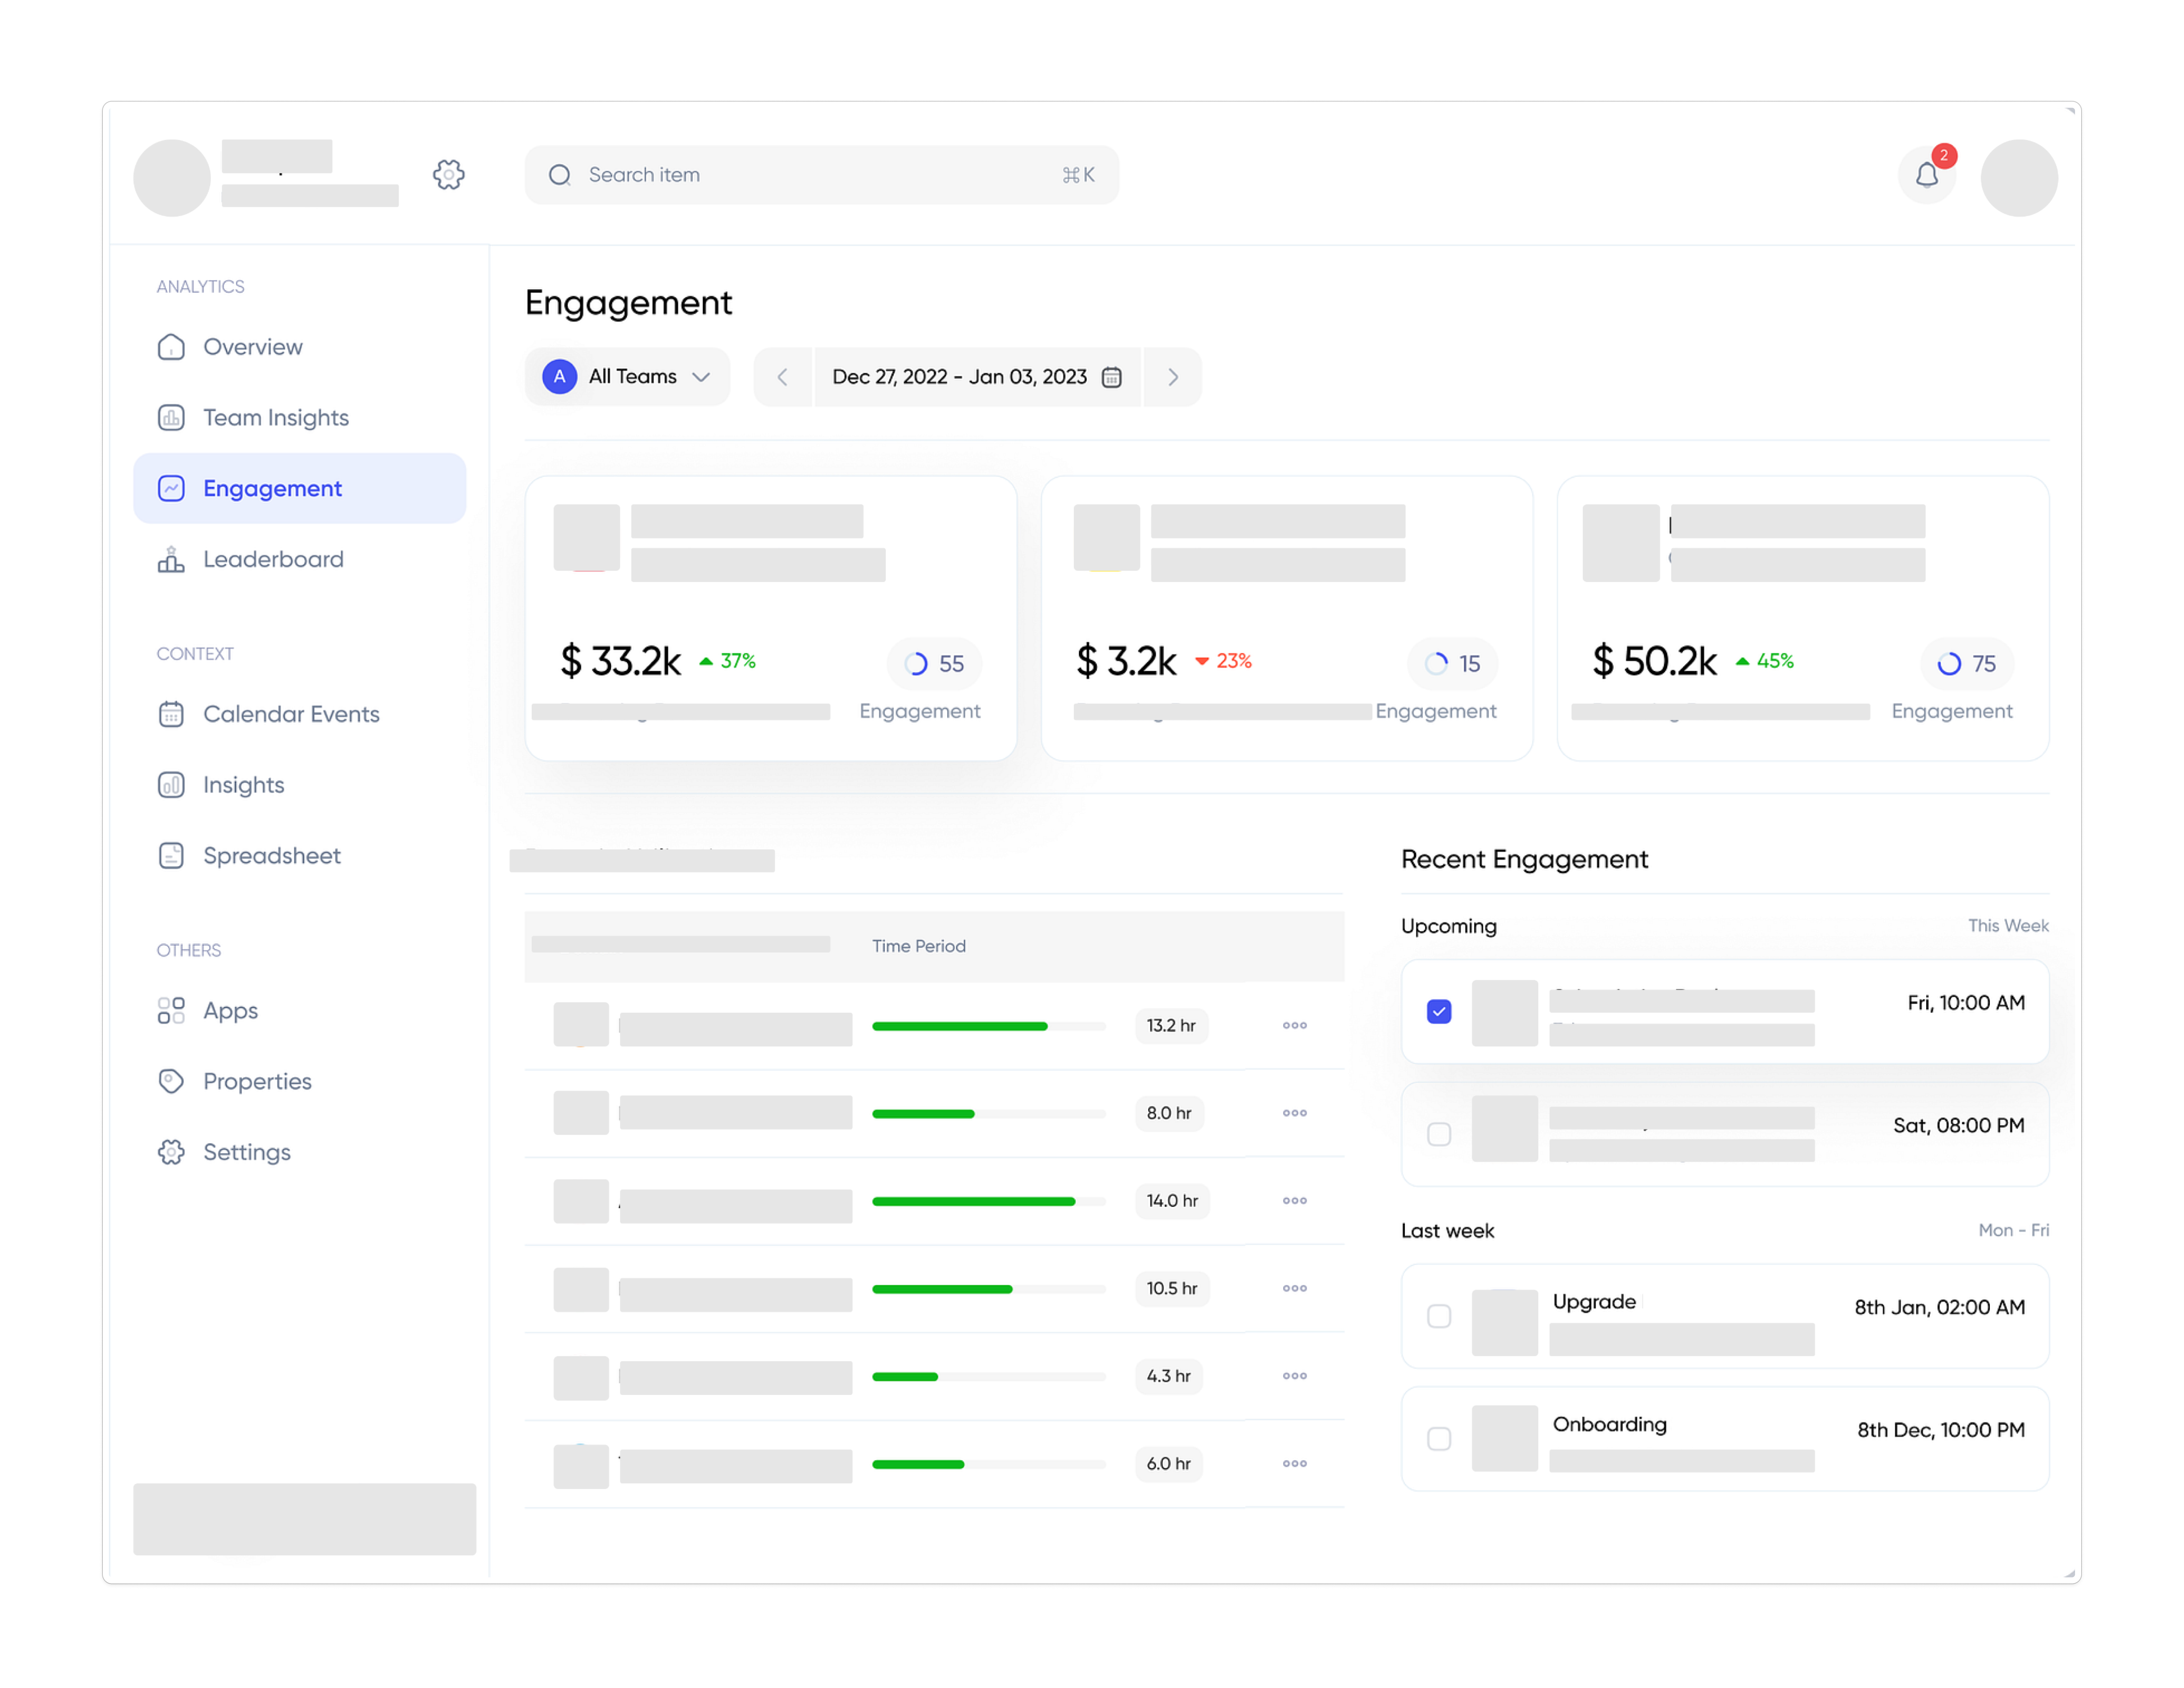Viewport: 2184px width, 1688px height.
Task: Click the engagement ring icon showing 75
Action: (1949, 664)
